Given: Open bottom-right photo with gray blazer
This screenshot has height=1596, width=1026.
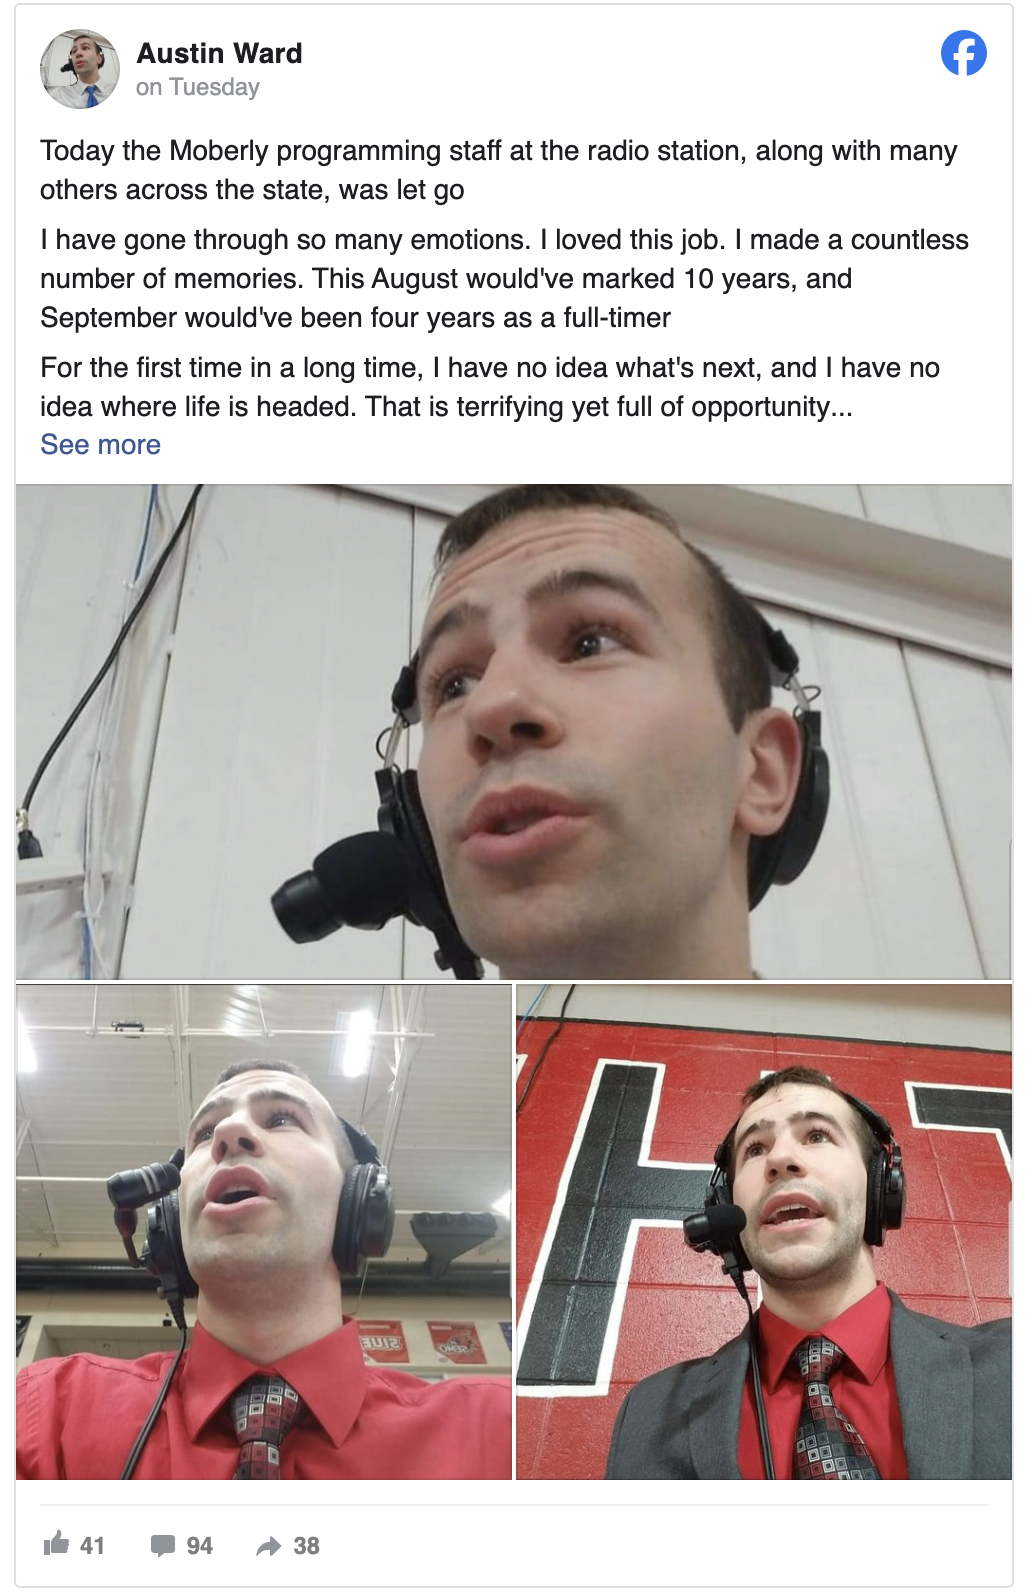Looking at the screenshot, I should (764, 1232).
